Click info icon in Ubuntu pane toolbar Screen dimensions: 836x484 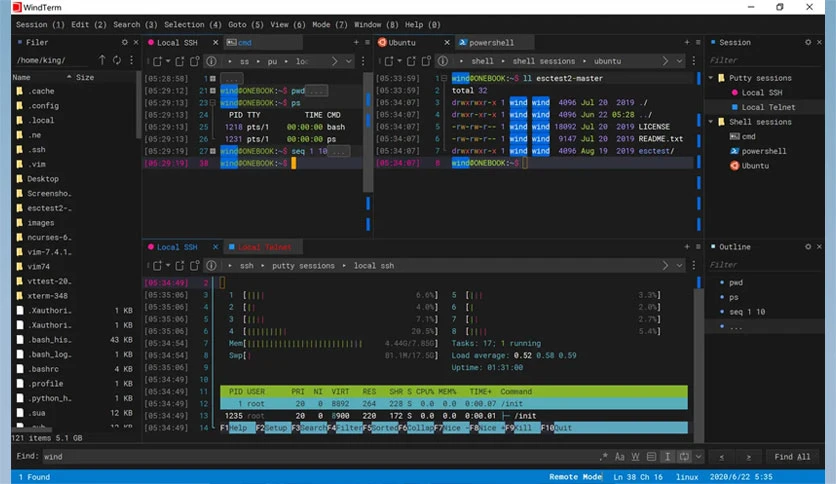pos(443,61)
